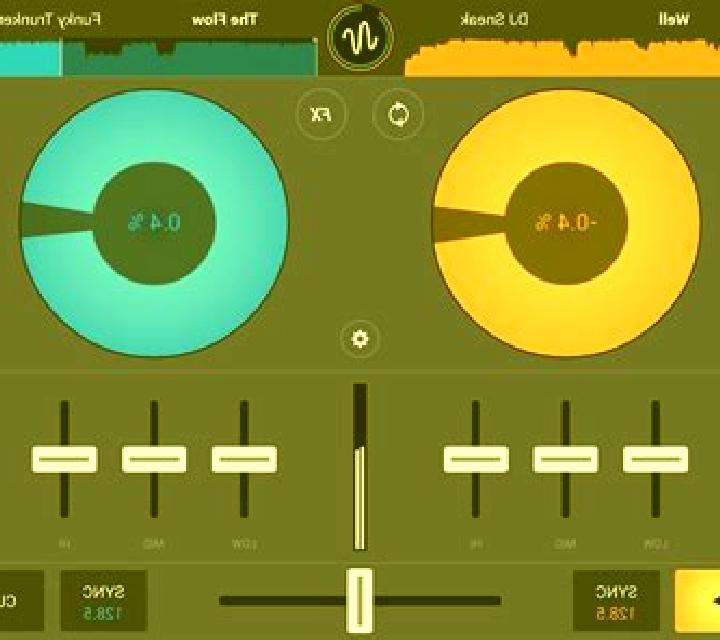This screenshot has height=640, width=720.
Task: Tap the teal turntable platter
Action: tap(154, 223)
